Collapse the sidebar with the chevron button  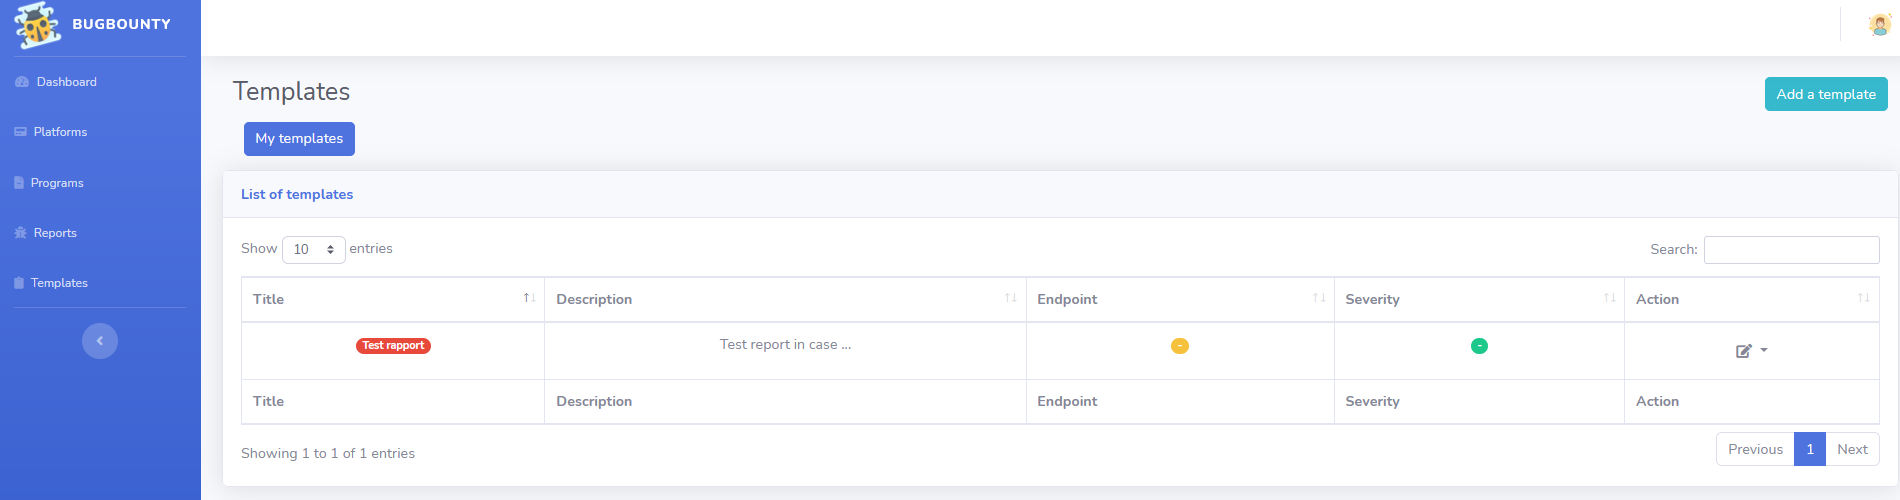coord(100,341)
